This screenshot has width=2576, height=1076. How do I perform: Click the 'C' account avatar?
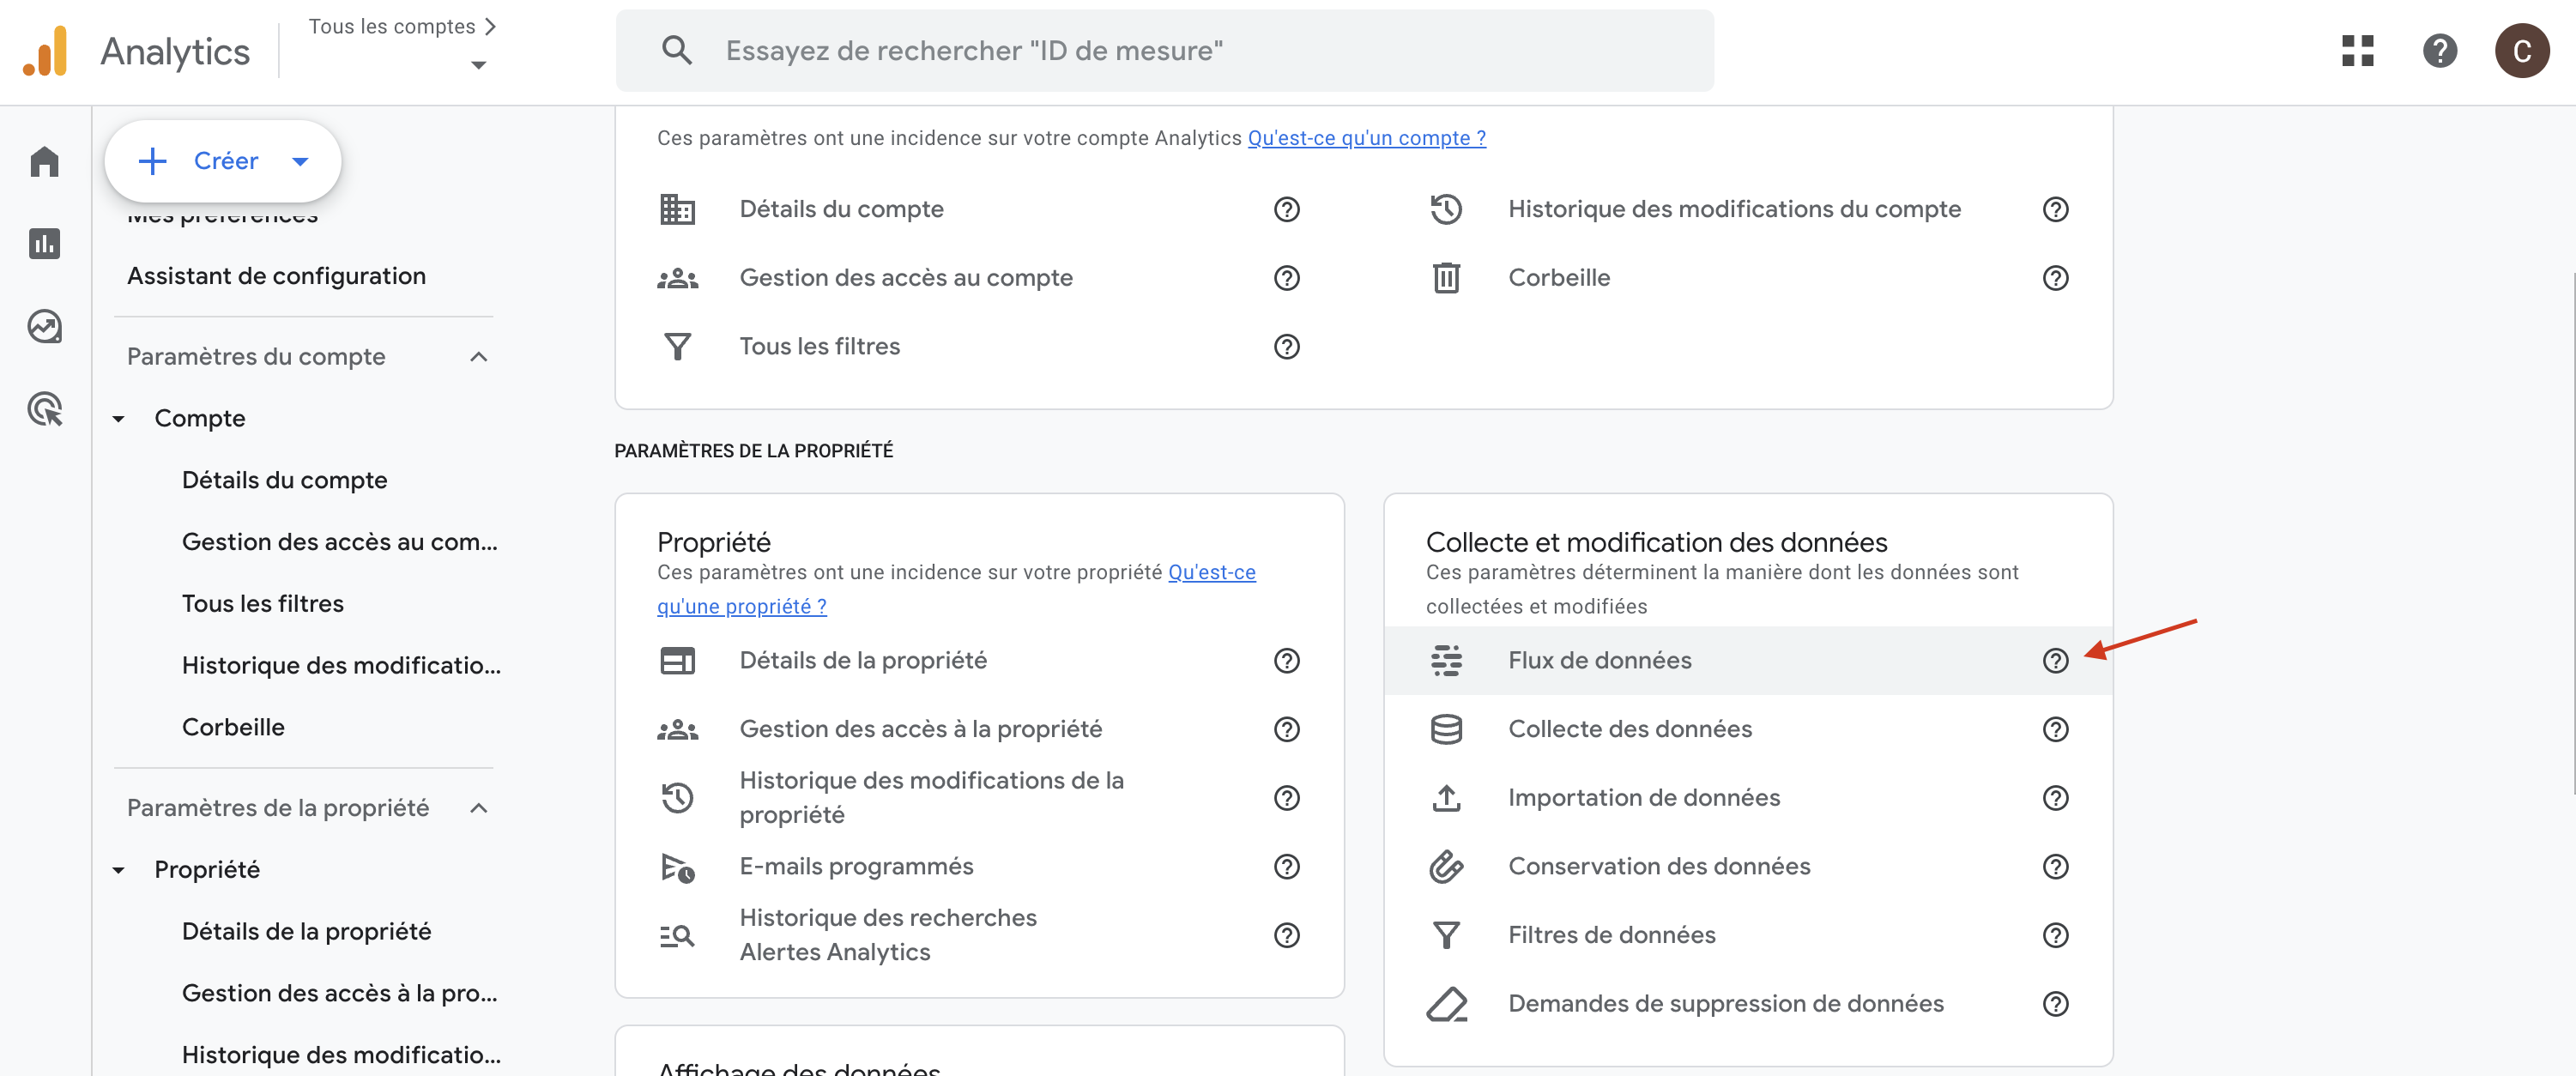[2522, 51]
